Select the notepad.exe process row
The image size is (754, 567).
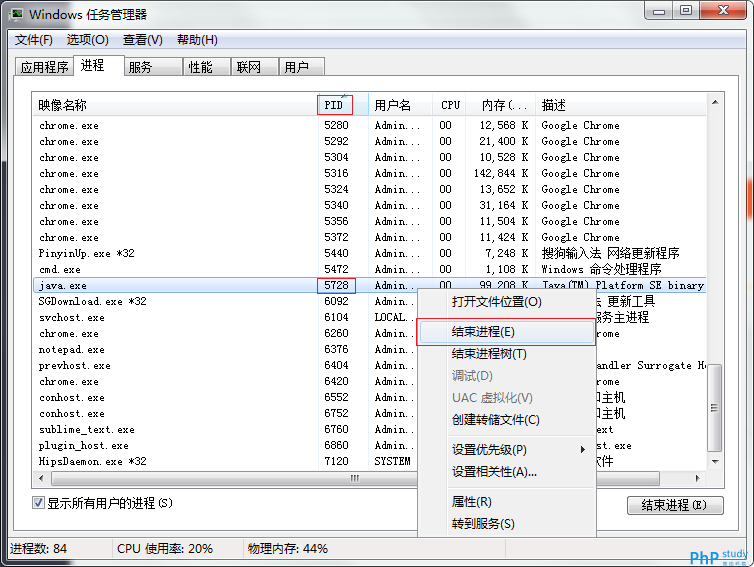pos(369,350)
